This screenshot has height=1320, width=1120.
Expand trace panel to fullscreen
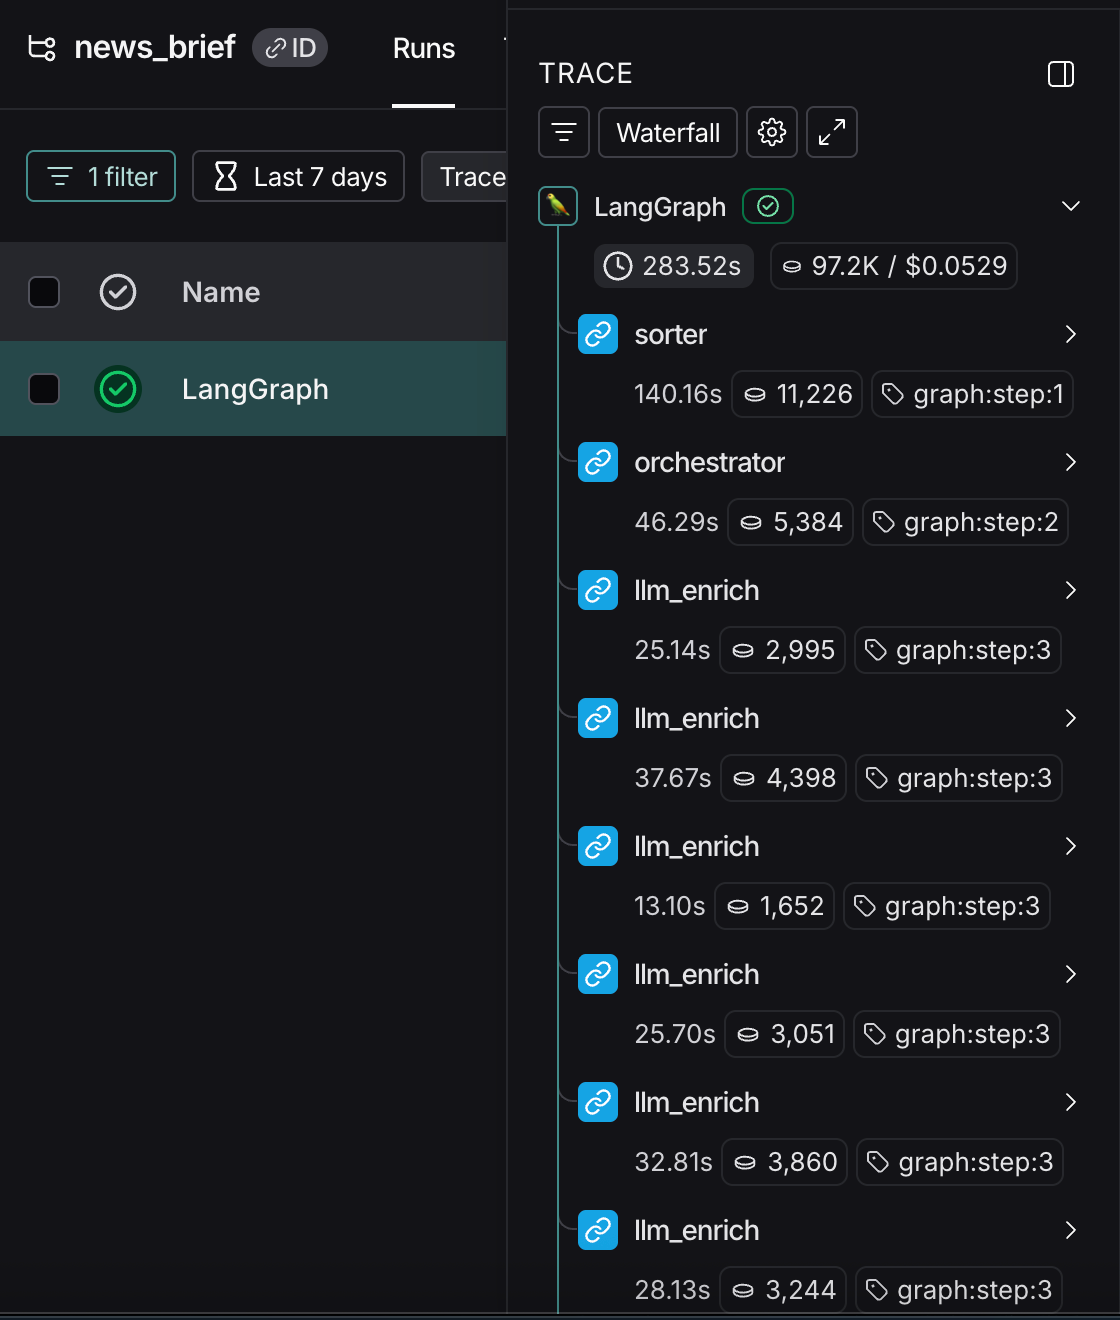[x=832, y=132]
